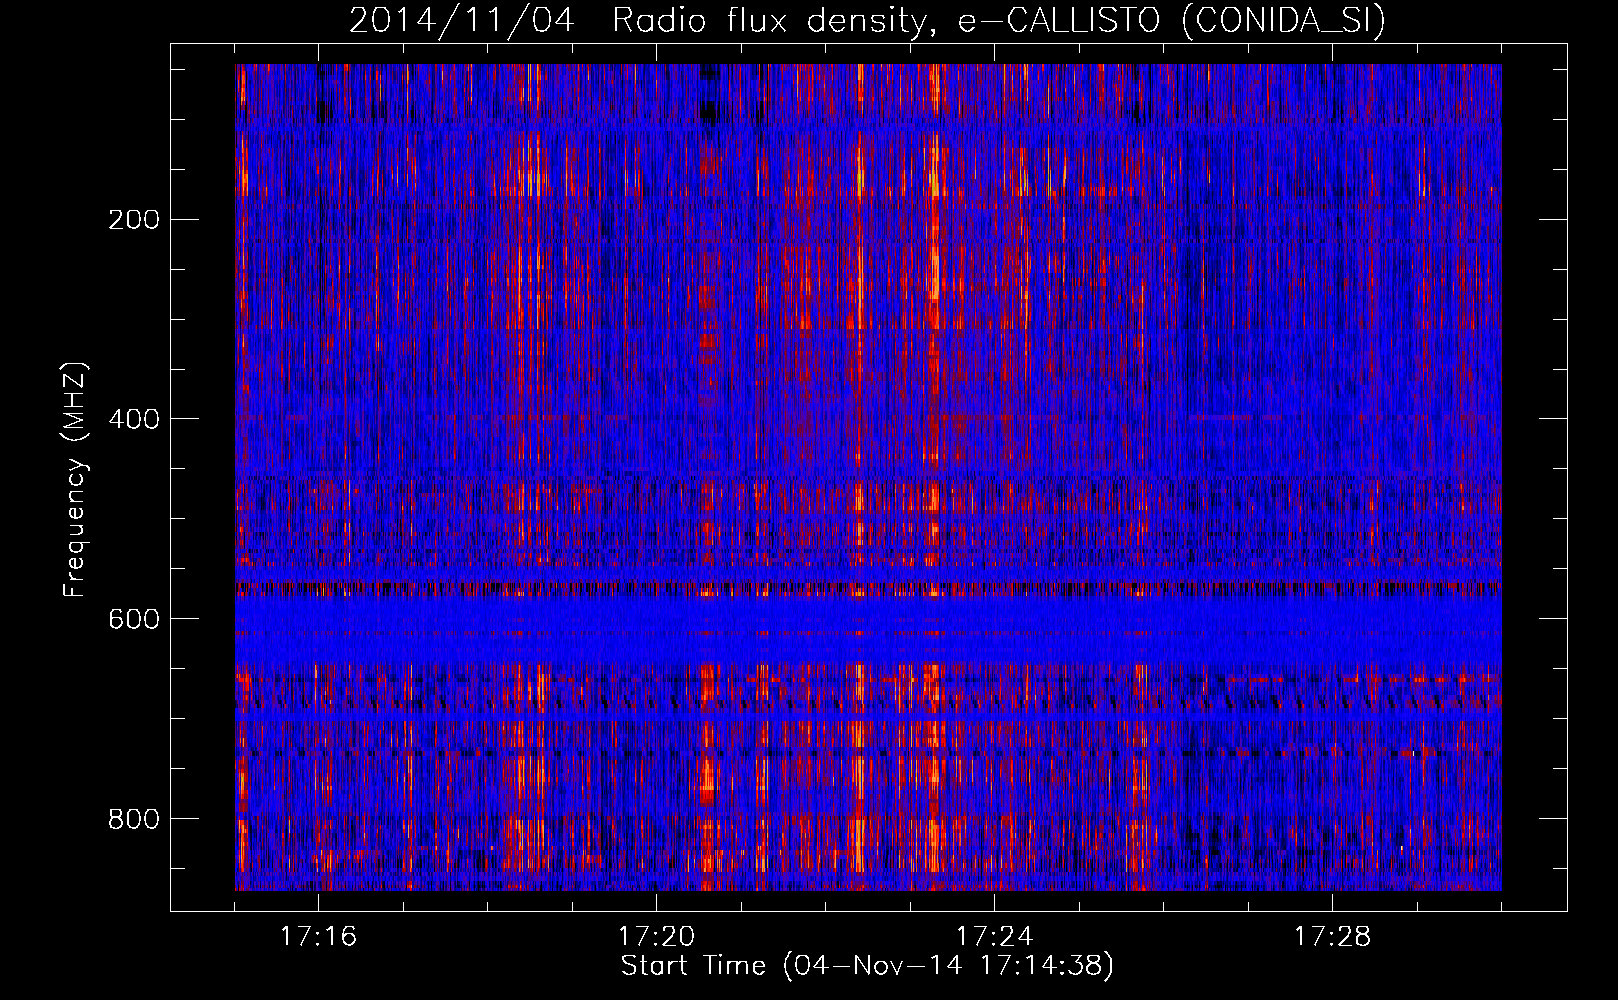Click the 17:24 time tick label
Image resolution: width=1618 pixels, height=1000 pixels.
coord(994,937)
